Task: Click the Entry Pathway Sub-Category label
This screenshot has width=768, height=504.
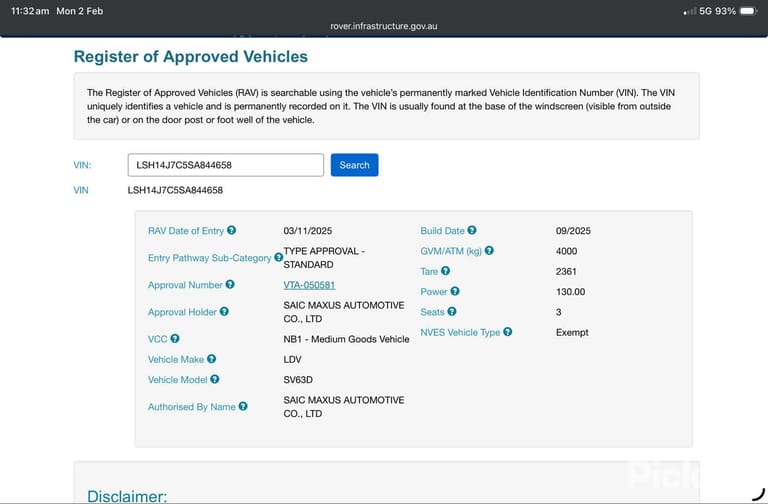Action: 210,258
